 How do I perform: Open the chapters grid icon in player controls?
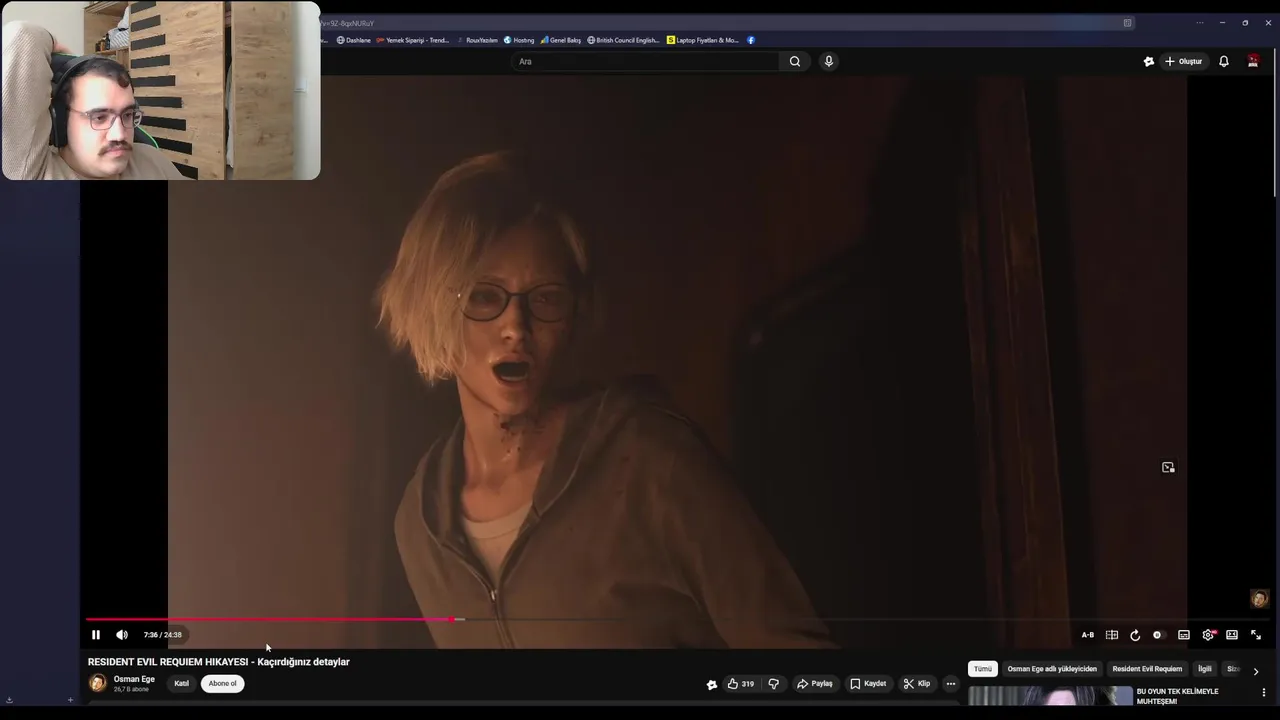(x=1112, y=635)
